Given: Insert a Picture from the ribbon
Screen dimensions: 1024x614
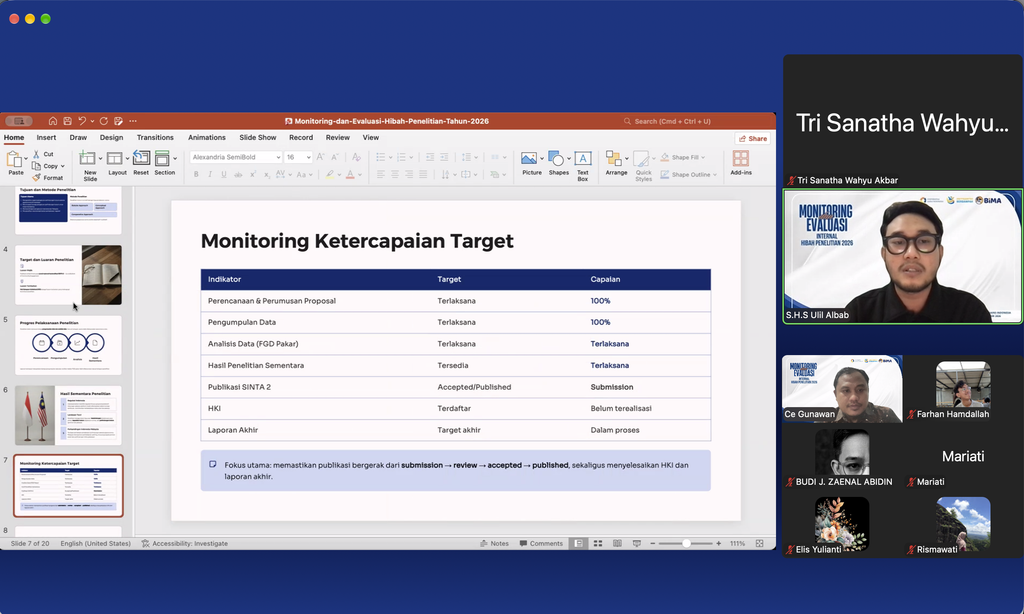Looking at the screenshot, I should [531, 163].
